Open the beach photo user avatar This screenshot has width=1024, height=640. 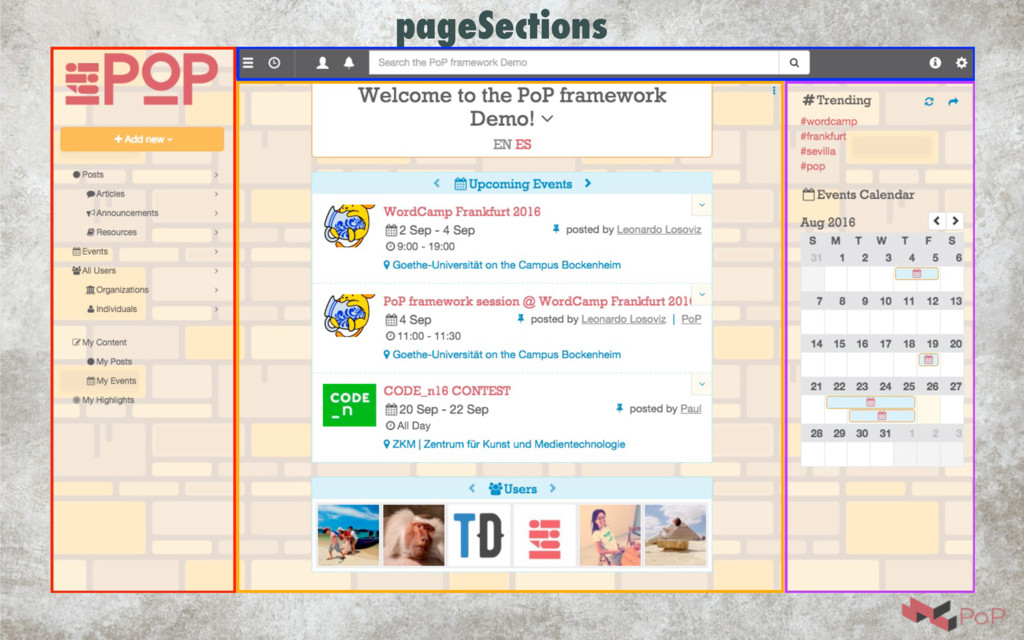point(348,535)
